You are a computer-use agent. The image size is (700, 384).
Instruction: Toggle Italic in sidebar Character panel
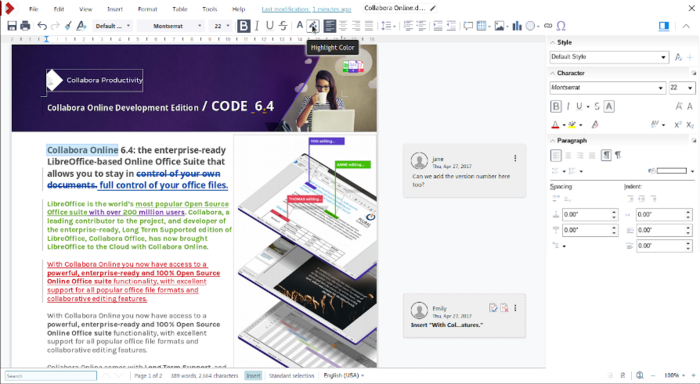pyautogui.click(x=568, y=106)
